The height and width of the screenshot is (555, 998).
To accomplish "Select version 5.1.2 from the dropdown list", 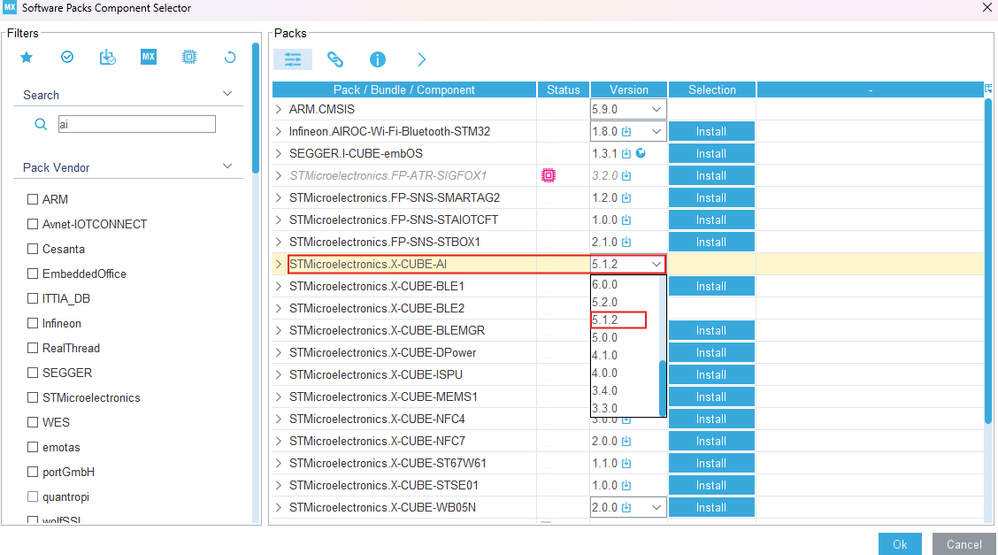I will pyautogui.click(x=625, y=320).
